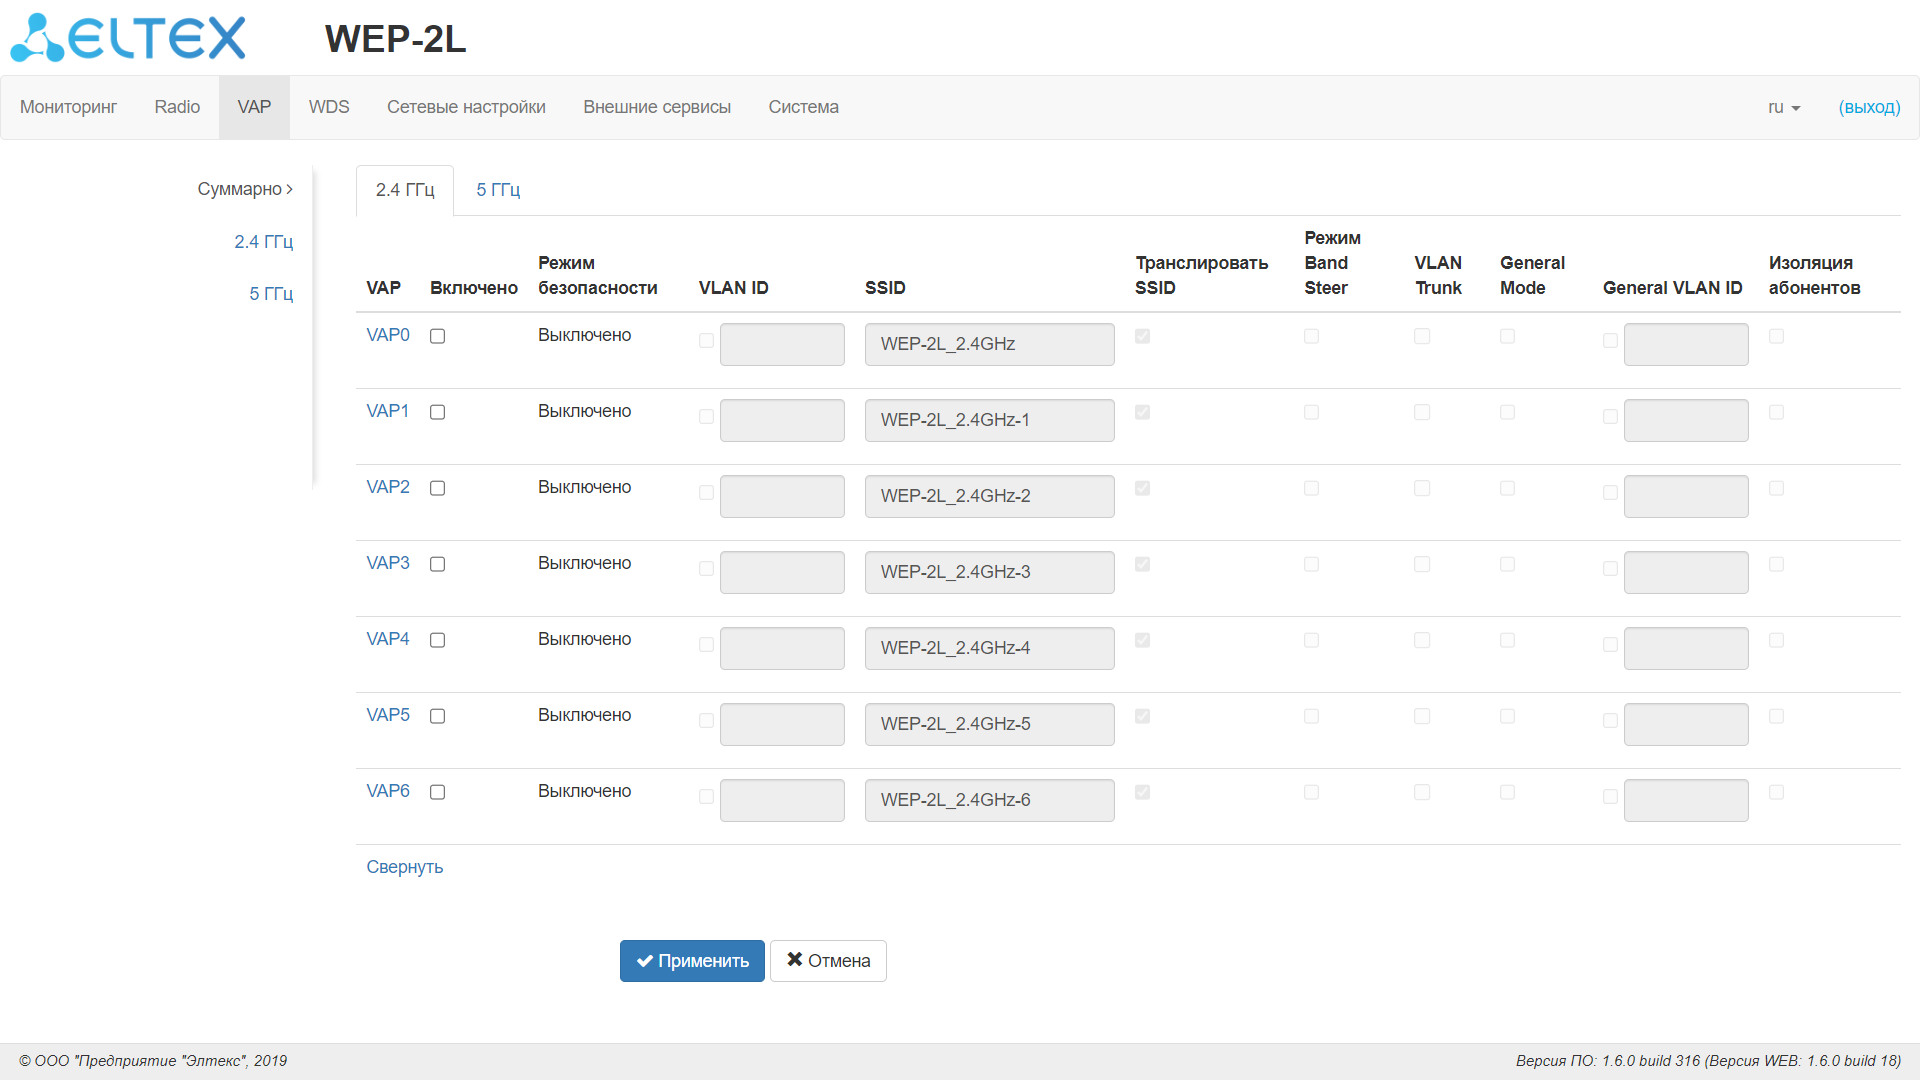Collapse the VAP list via Свернуть
Image resolution: width=1920 pixels, height=1080 pixels.
tap(404, 867)
